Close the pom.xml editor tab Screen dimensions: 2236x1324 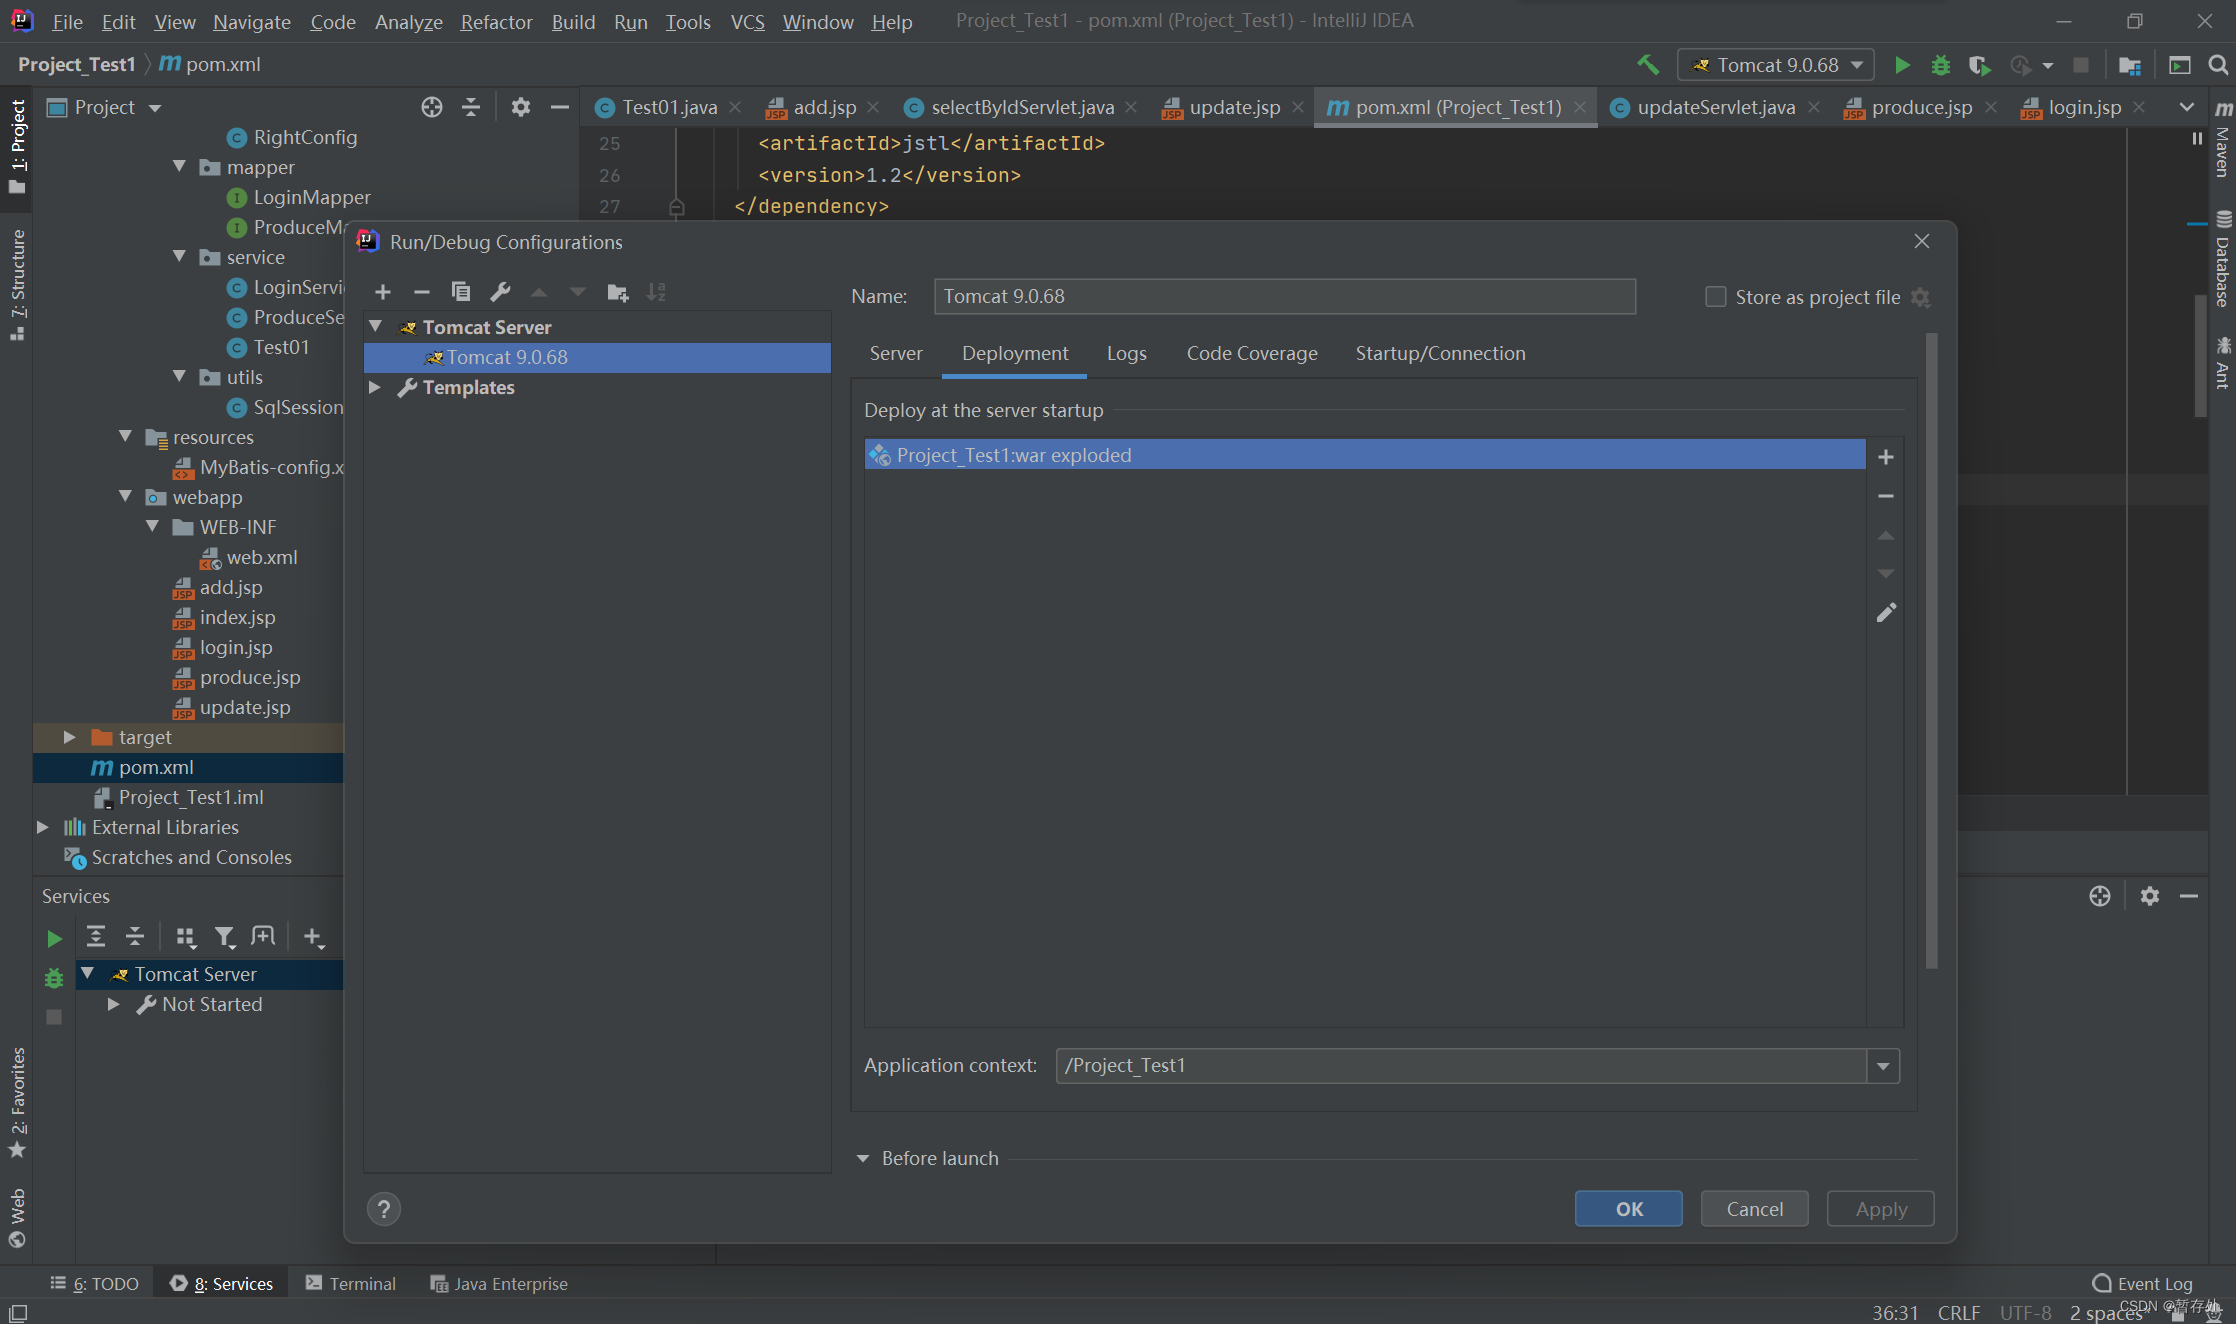[1580, 107]
